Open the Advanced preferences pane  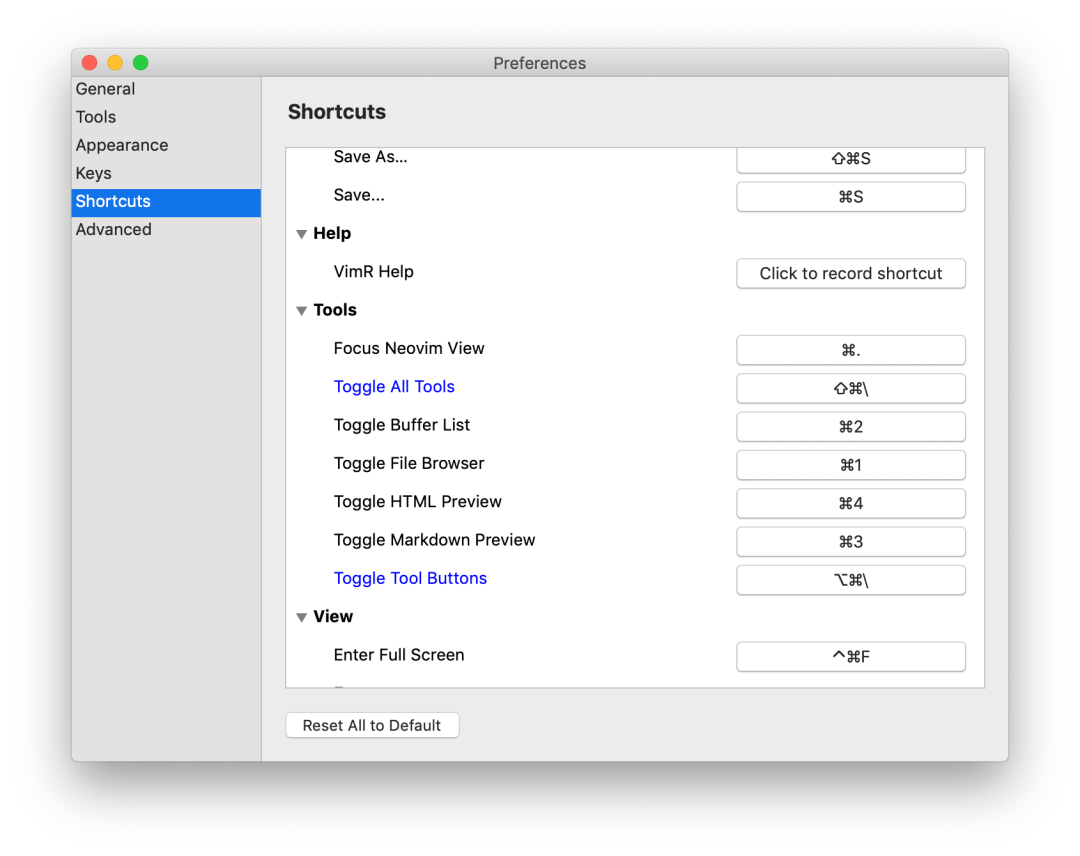point(165,230)
